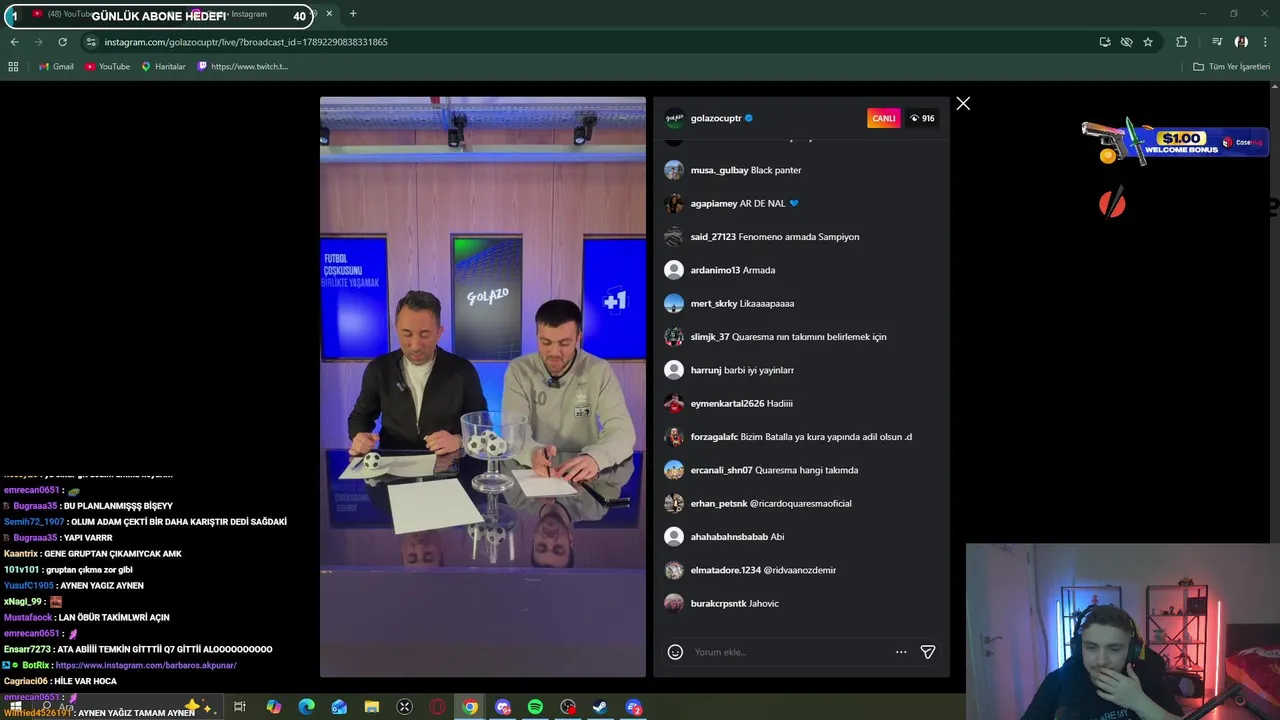Click burakcrpsntk avatar in comments
This screenshot has width=1280, height=720.
point(674,603)
